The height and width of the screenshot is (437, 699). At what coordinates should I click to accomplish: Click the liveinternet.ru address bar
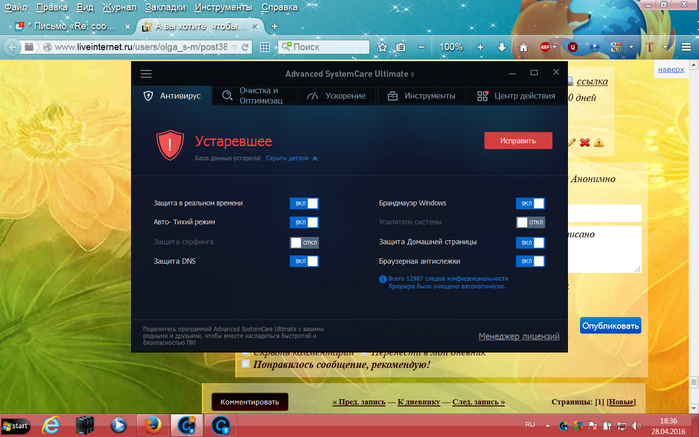coord(140,47)
